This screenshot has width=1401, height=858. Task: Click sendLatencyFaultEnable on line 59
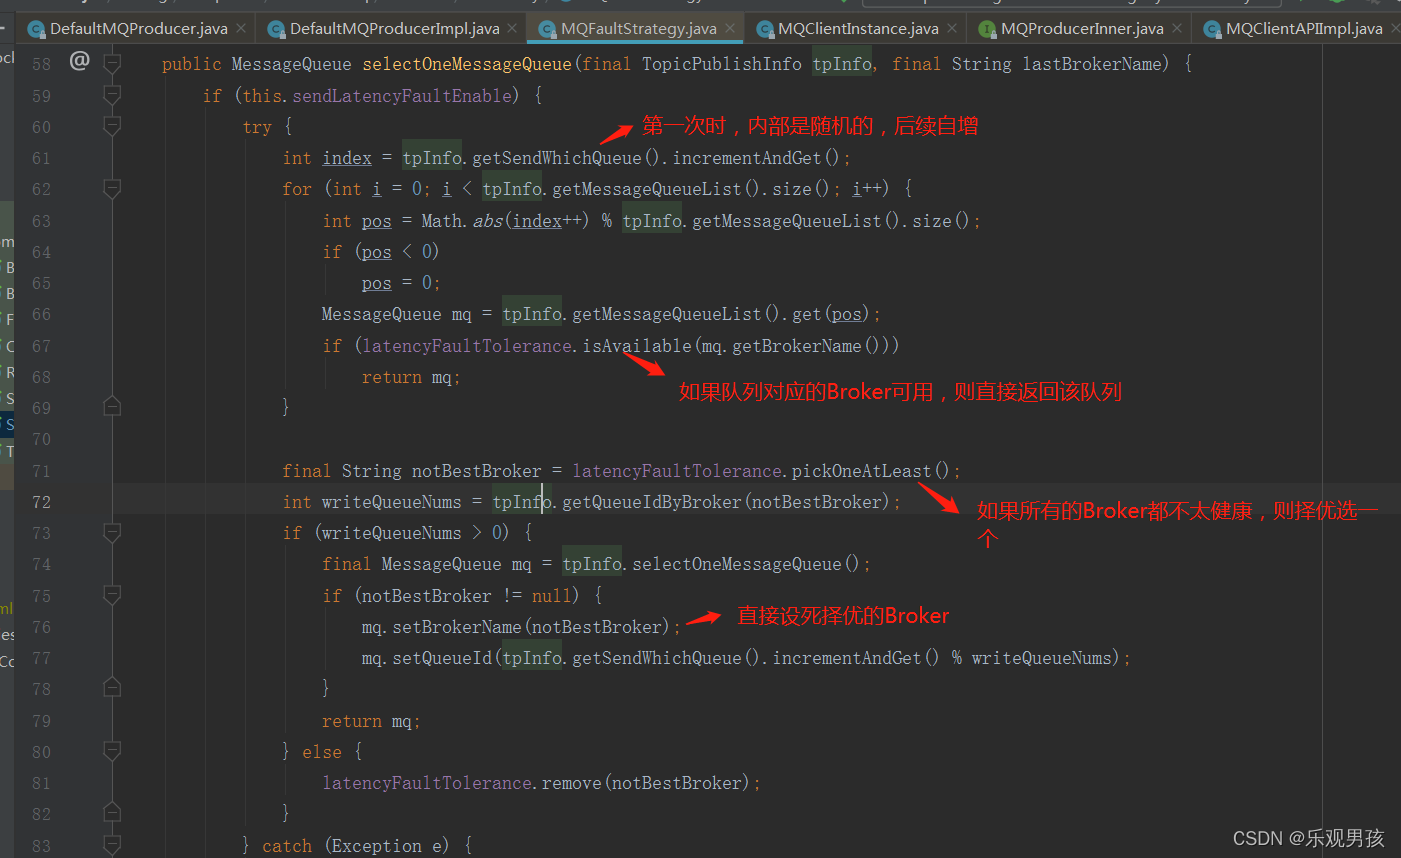[402, 96]
